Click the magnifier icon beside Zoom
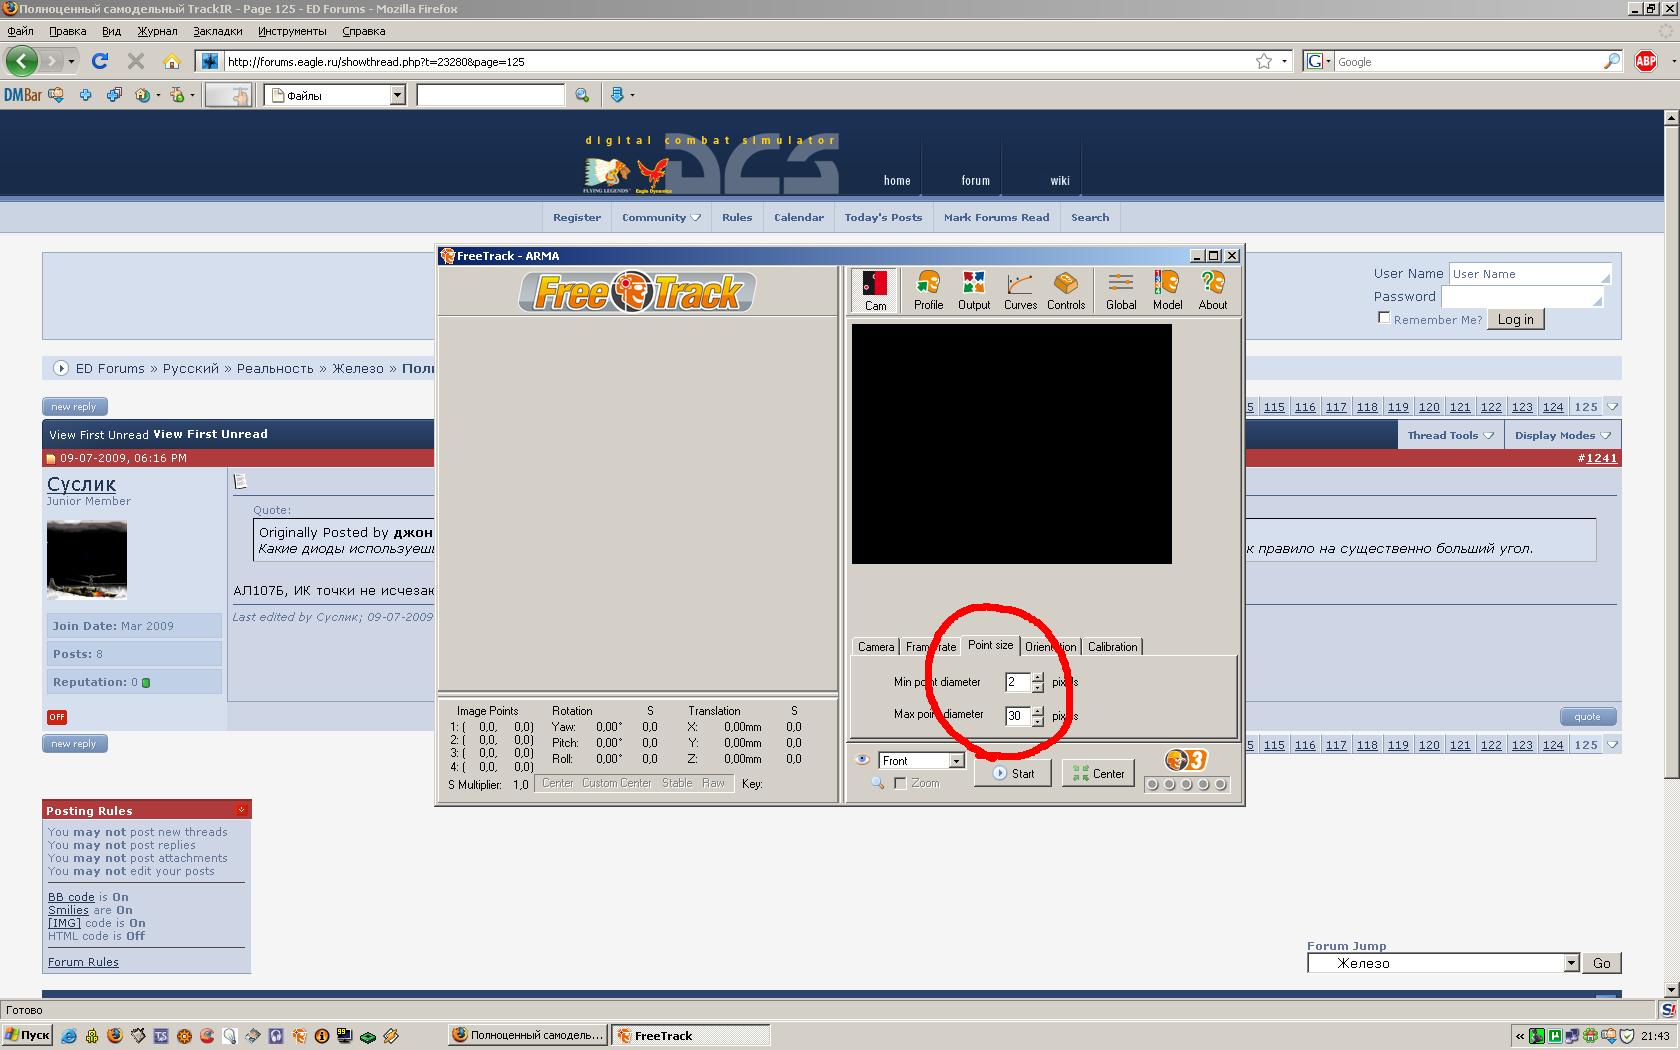 click(877, 783)
